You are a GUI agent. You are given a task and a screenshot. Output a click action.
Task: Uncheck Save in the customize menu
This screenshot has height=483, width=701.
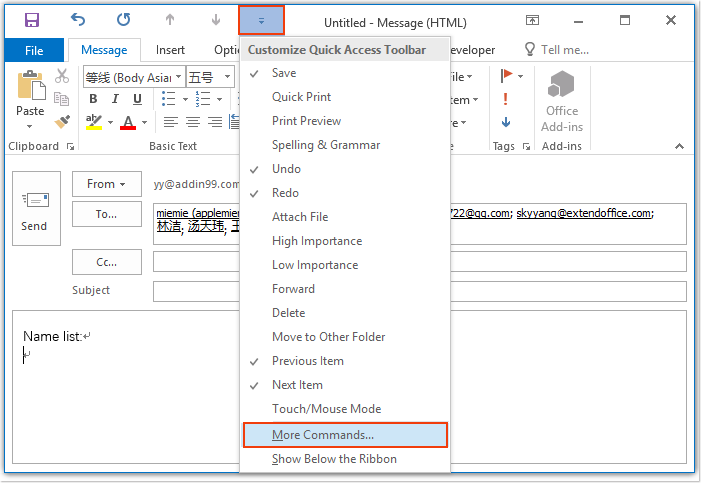point(284,73)
